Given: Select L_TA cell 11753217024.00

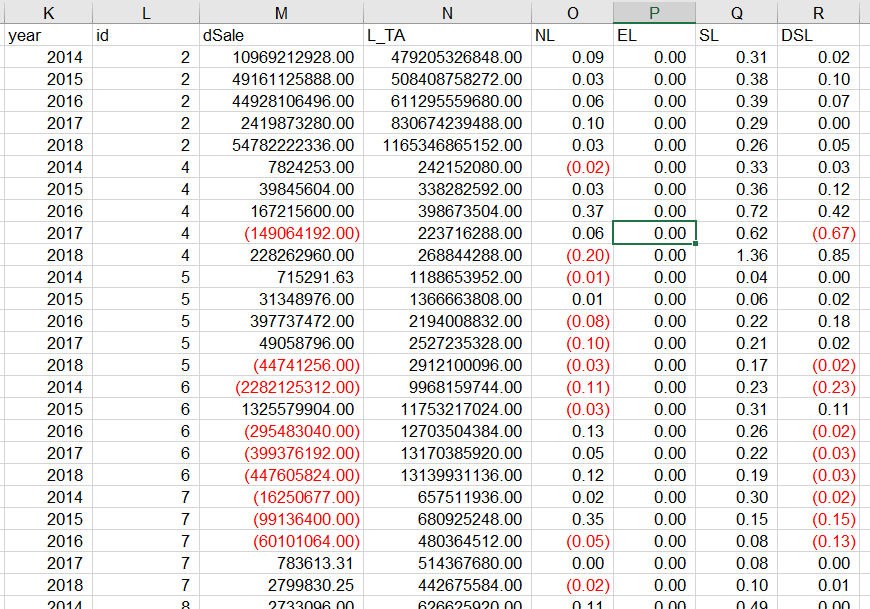Looking at the screenshot, I should tap(447, 409).
